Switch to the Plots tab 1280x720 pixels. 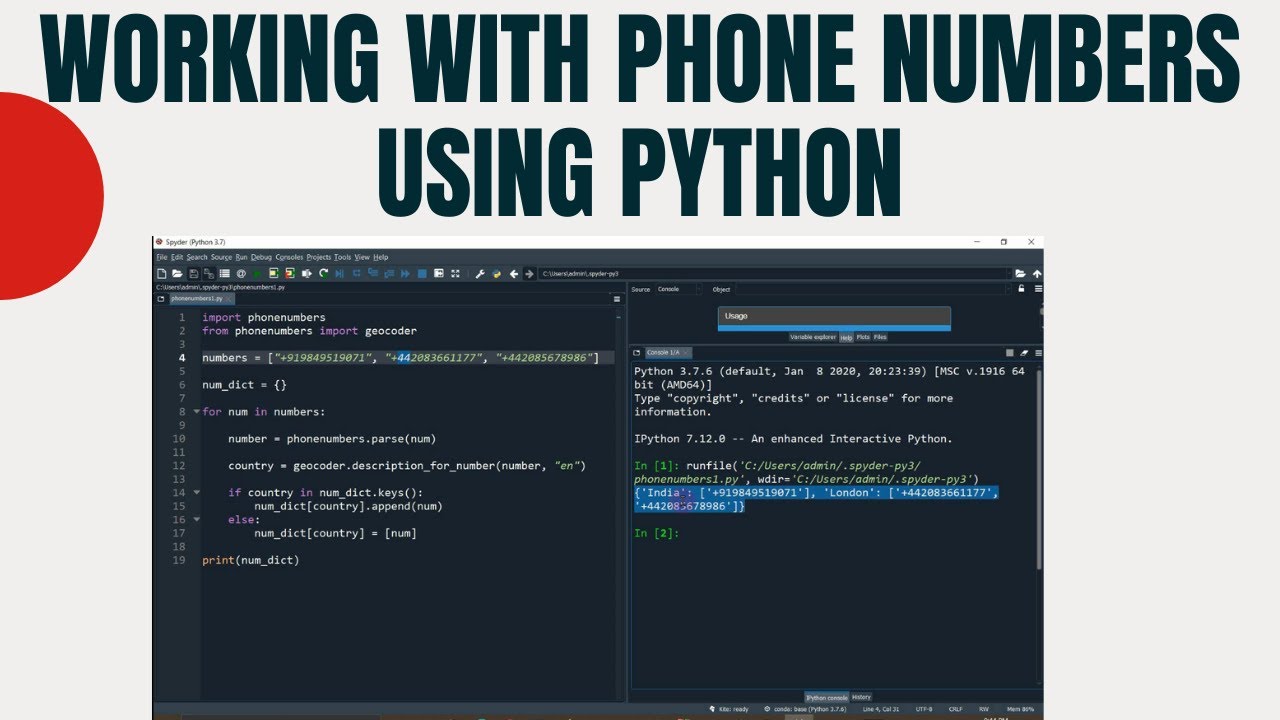tap(863, 337)
